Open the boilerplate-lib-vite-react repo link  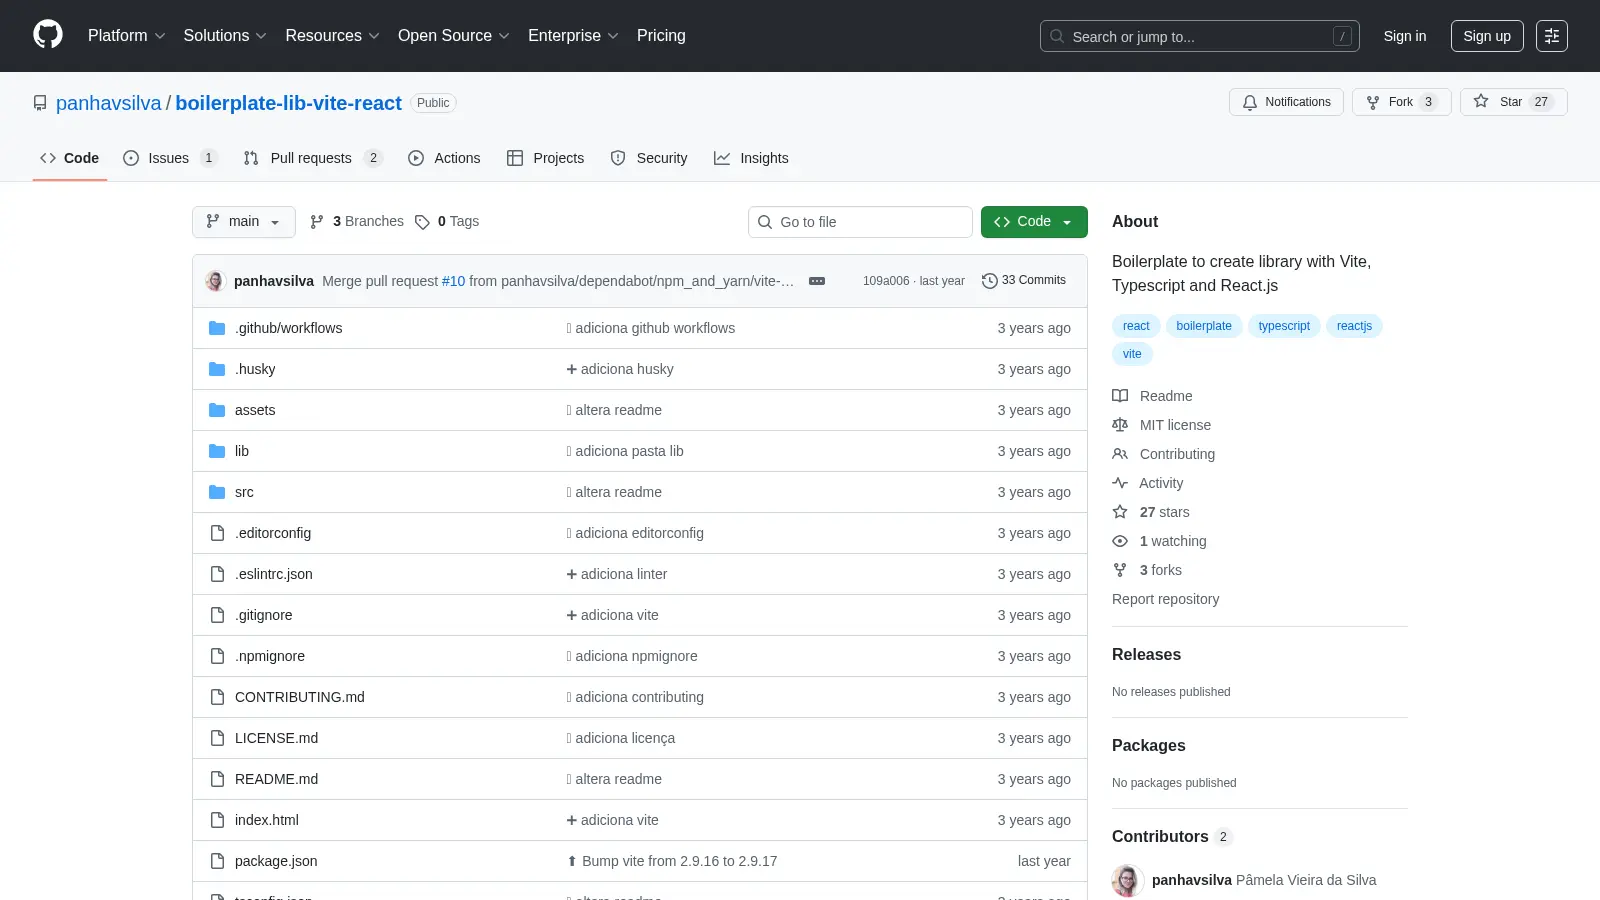(x=289, y=103)
